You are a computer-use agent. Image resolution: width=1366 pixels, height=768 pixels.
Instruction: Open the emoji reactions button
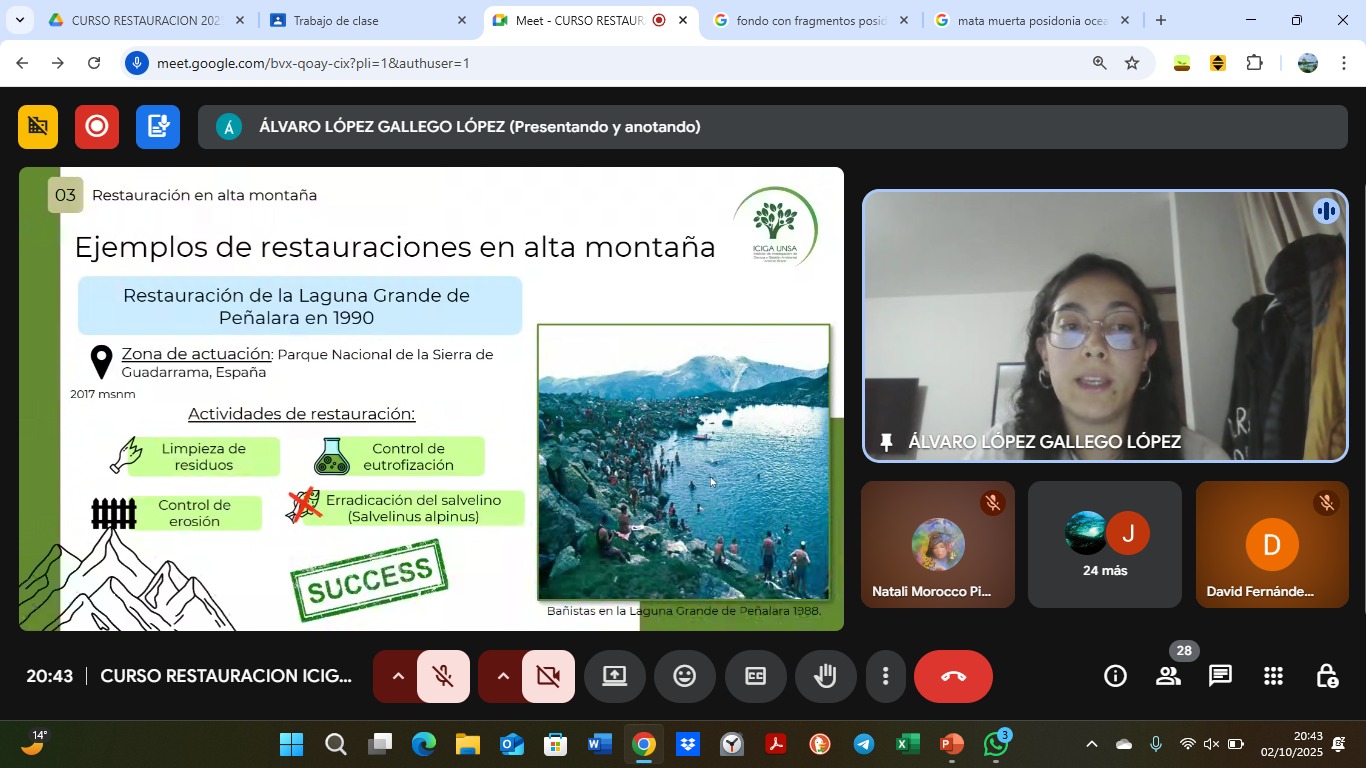pyautogui.click(x=684, y=677)
